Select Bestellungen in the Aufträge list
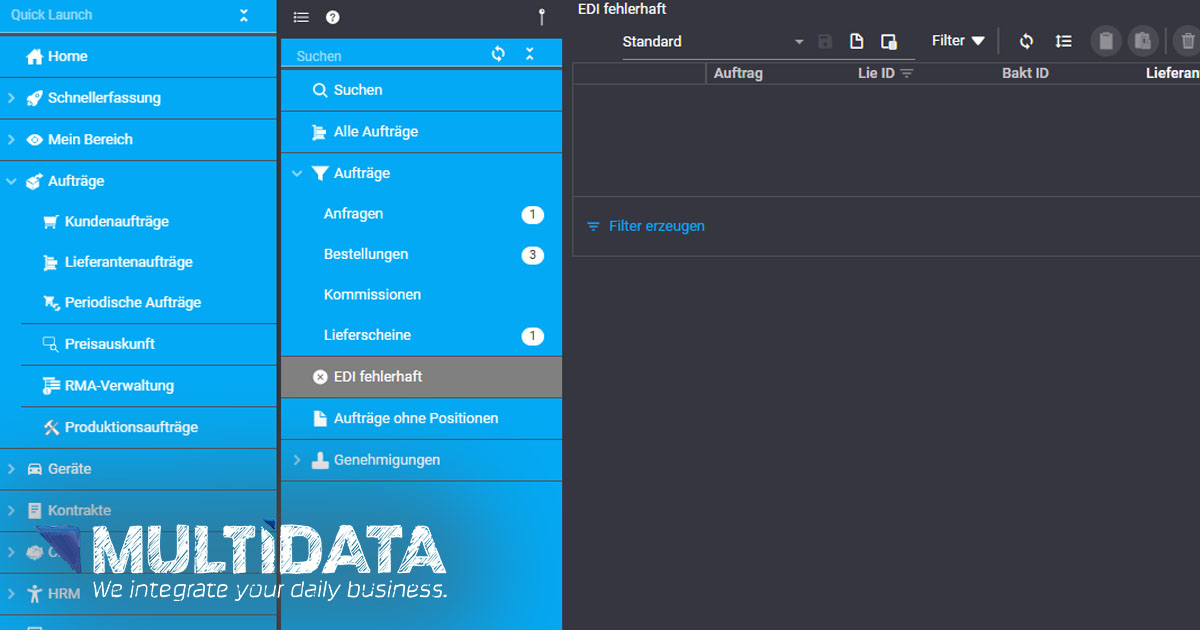This screenshot has height=630, width=1200. pos(366,254)
